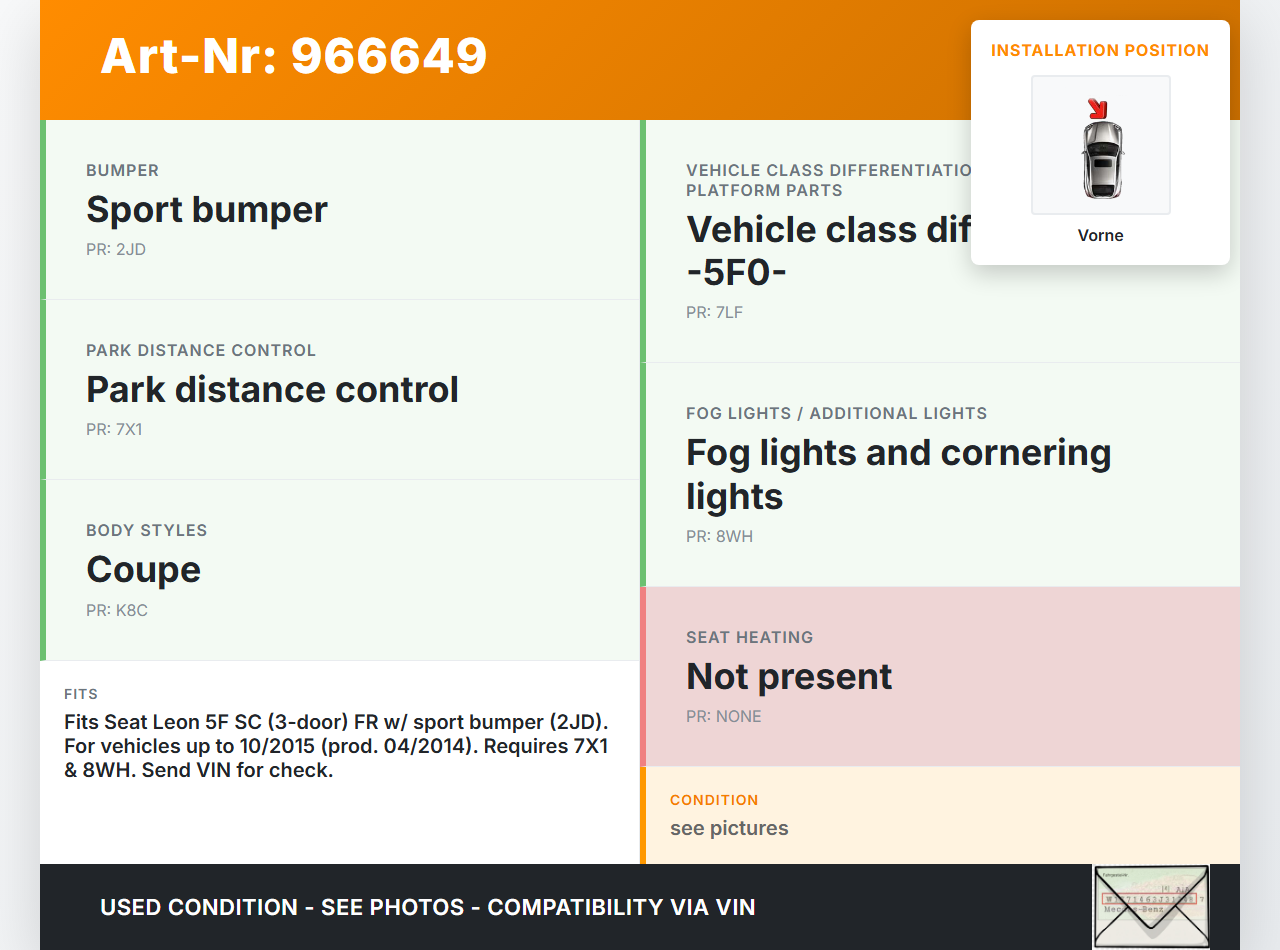
Task: Open the VIN envelope icon
Action: [x=1151, y=906]
